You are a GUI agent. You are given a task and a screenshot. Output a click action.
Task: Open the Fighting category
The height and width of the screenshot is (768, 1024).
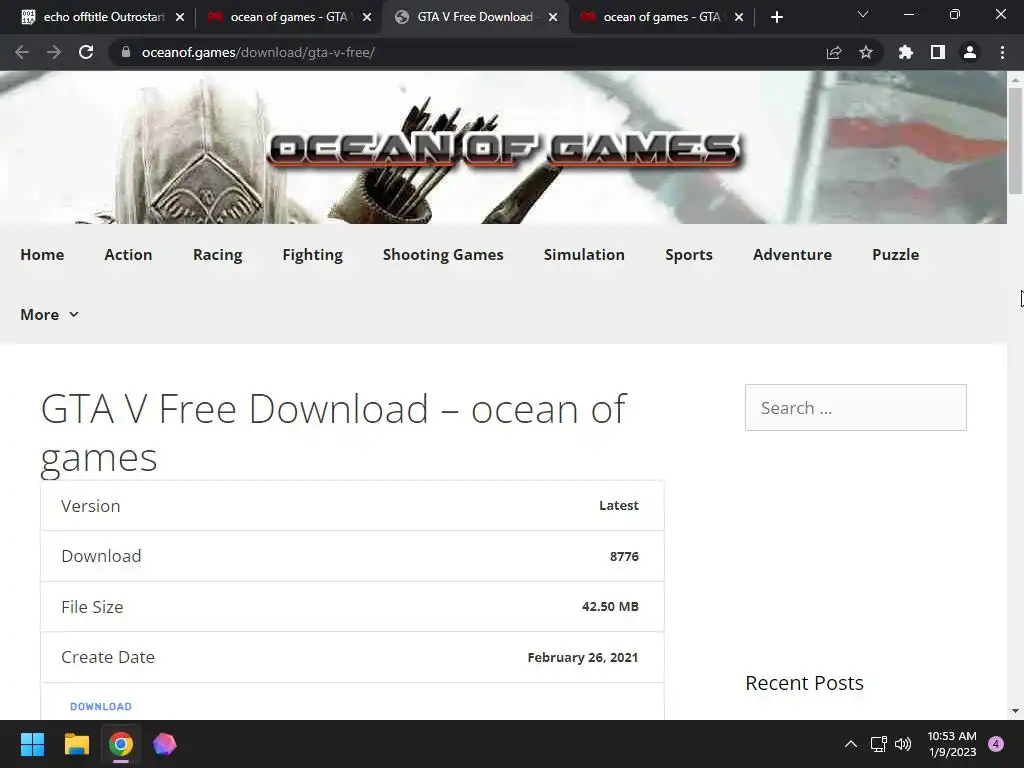tap(312, 255)
